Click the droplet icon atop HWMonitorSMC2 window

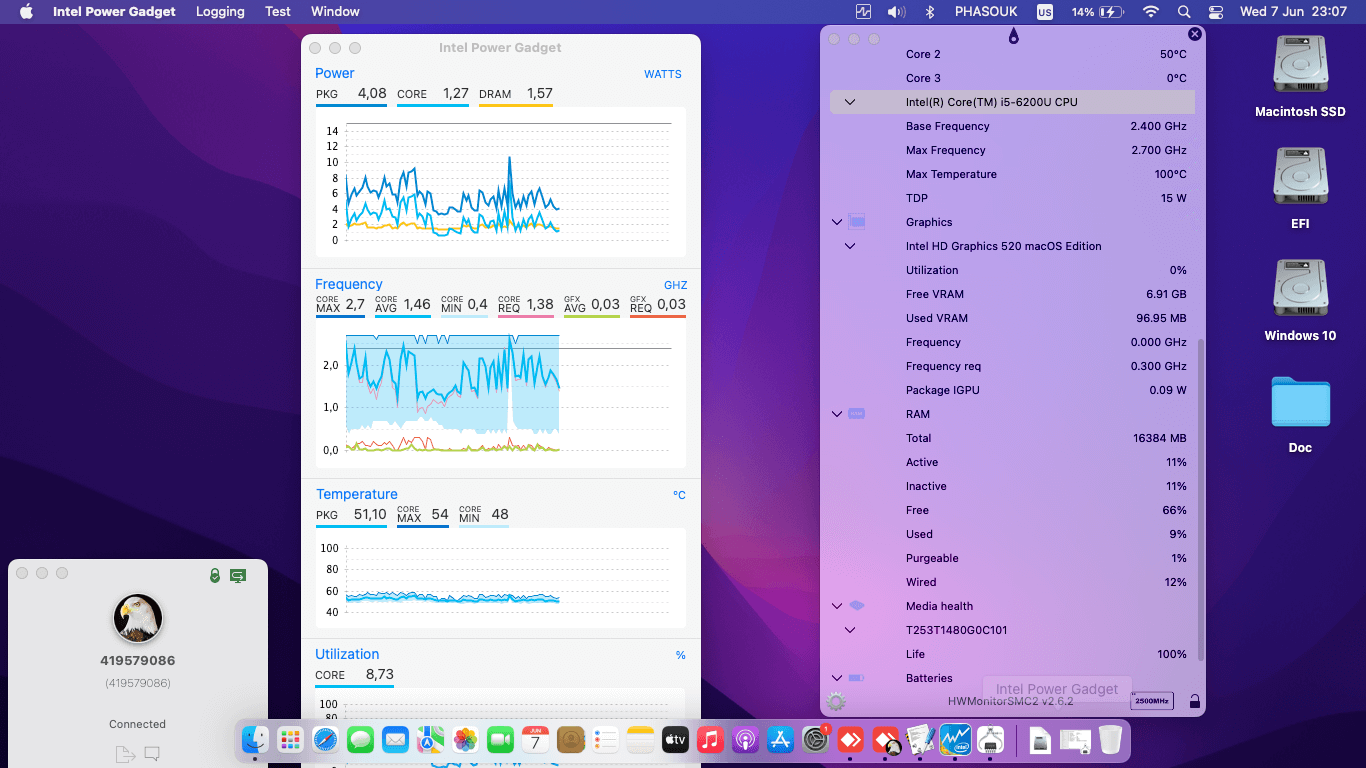point(1012,35)
